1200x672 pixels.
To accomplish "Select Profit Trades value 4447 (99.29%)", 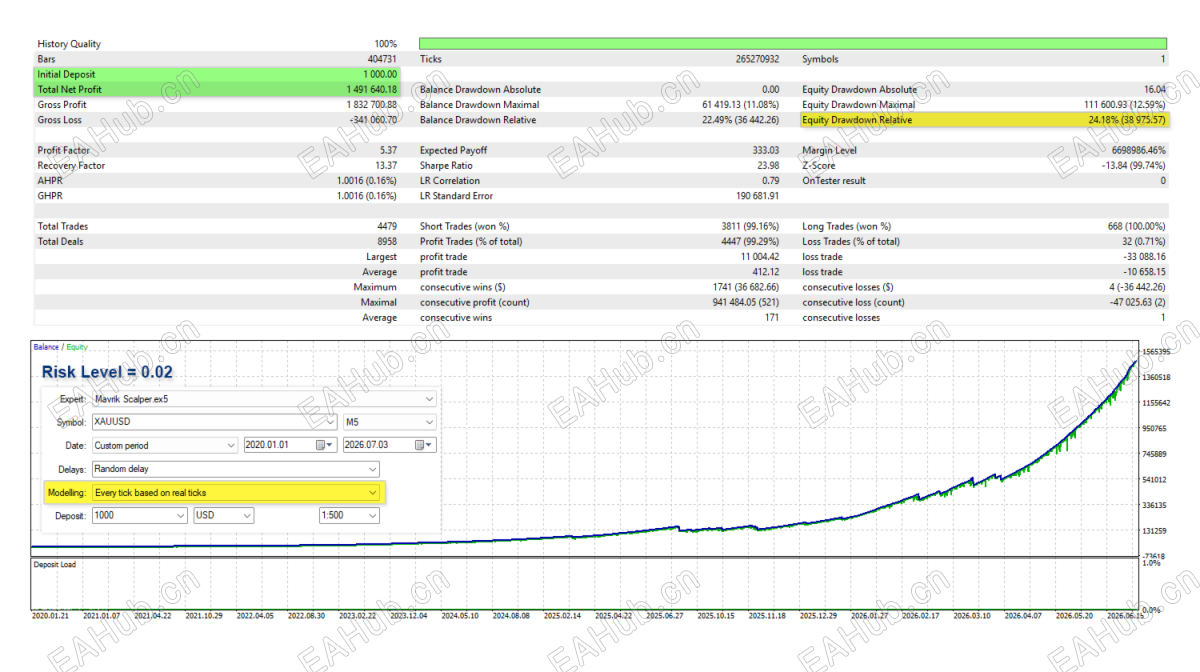I will [x=751, y=242].
